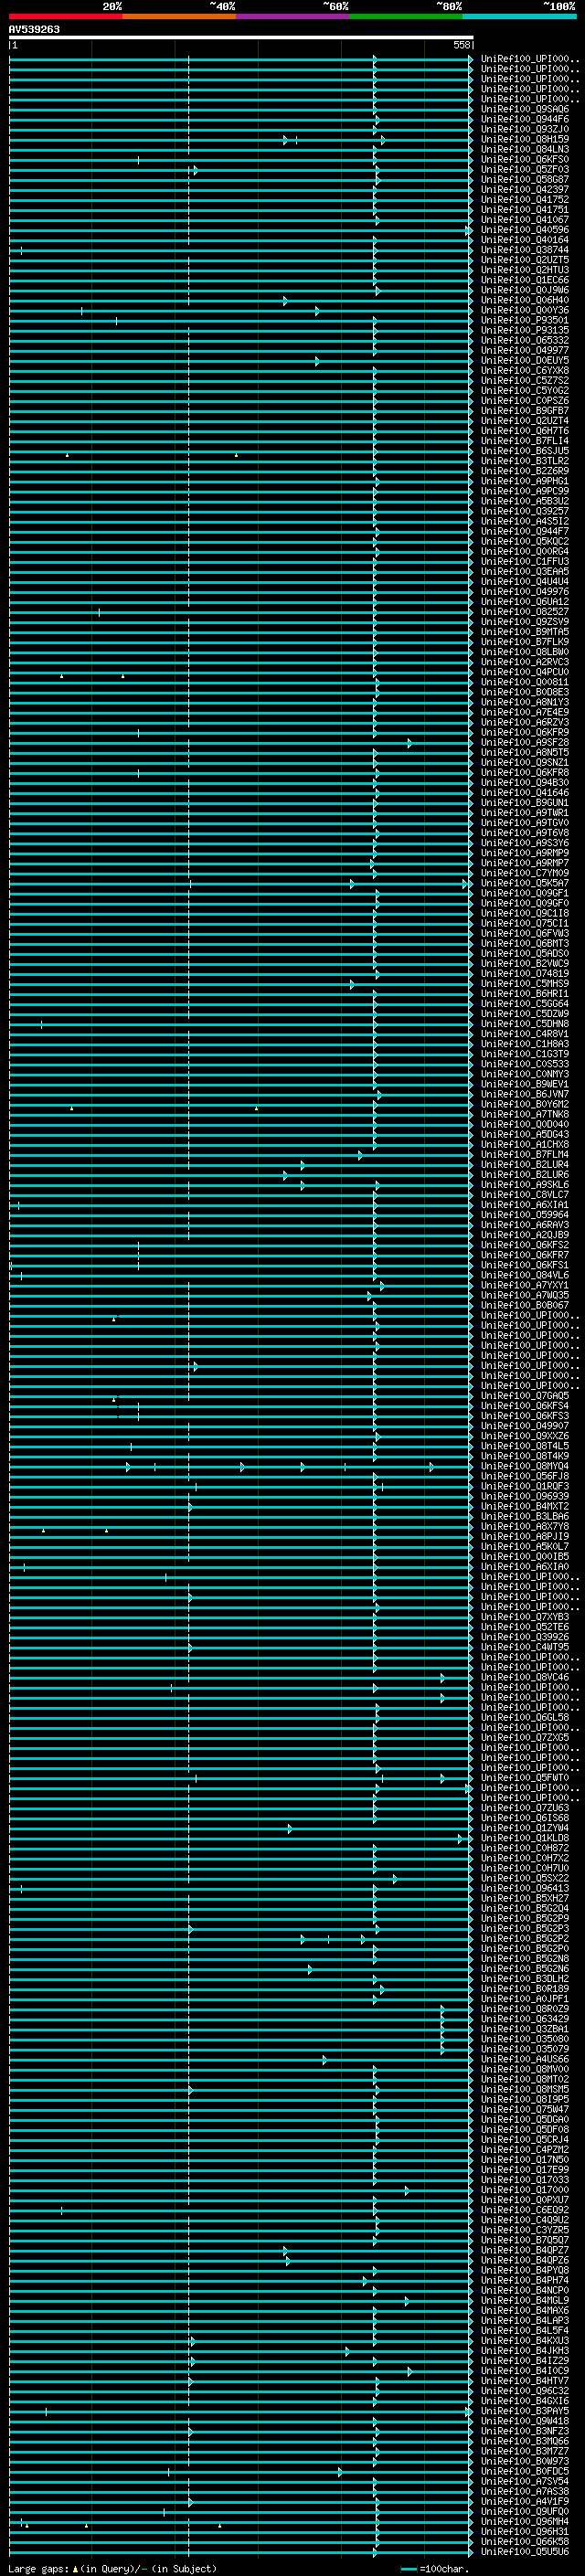
Task: Select label UniRef100_B2Z6R9
Action: tap(524, 471)
